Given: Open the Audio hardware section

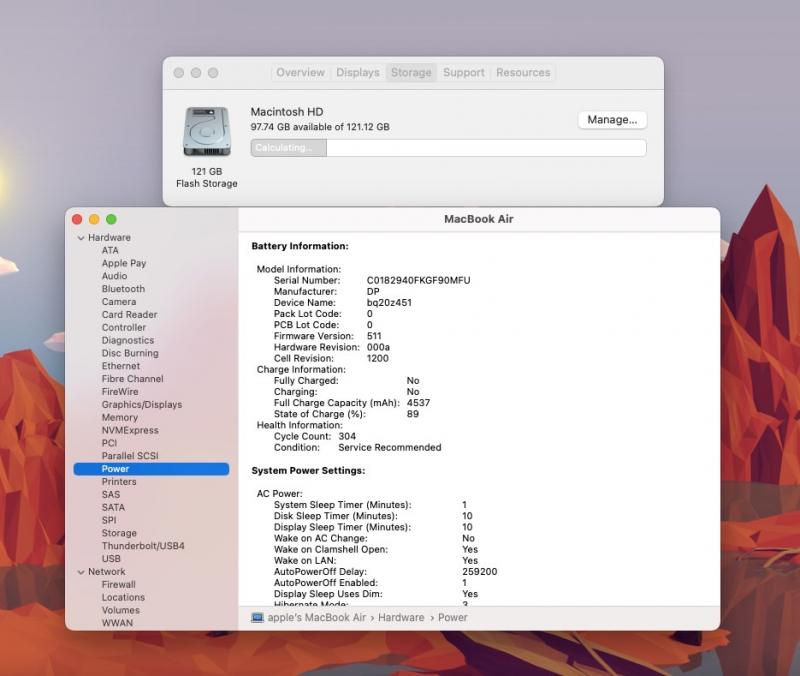Looking at the screenshot, I should [114, 276].
